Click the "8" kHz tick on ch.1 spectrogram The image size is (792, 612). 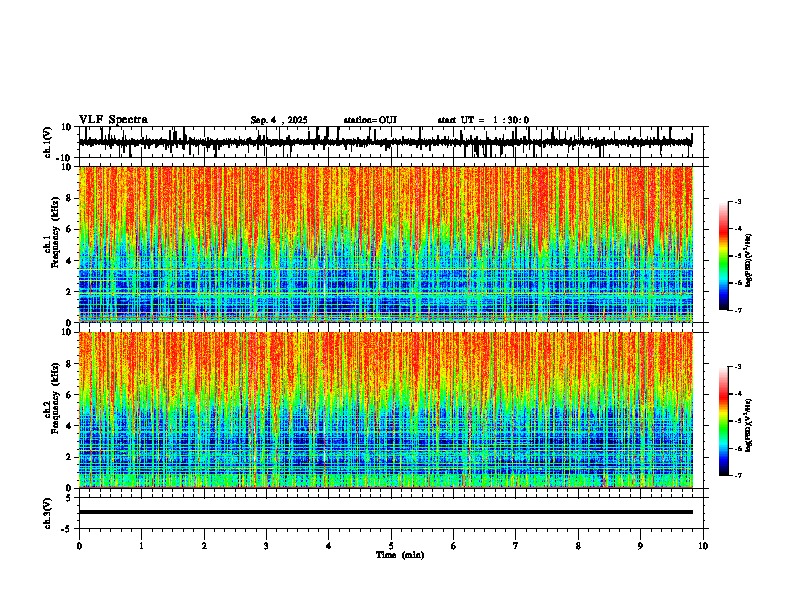(x=70, y=198)
